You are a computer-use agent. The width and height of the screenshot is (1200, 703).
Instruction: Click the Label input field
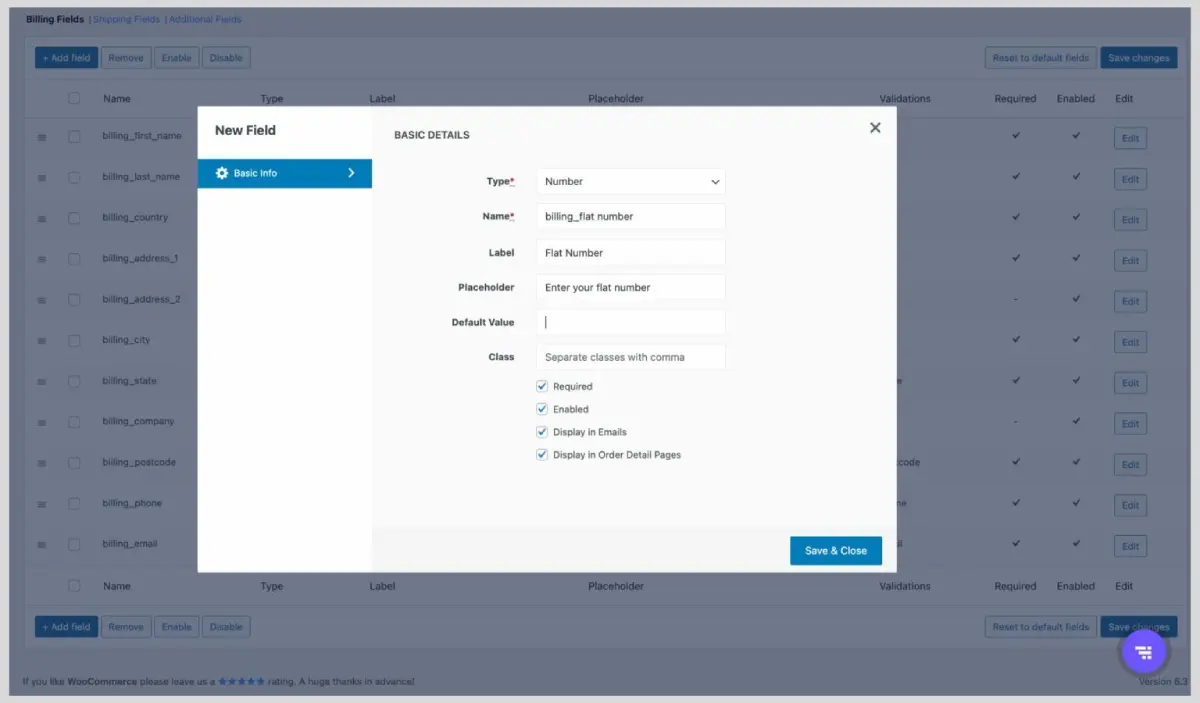tap(631, 252)
